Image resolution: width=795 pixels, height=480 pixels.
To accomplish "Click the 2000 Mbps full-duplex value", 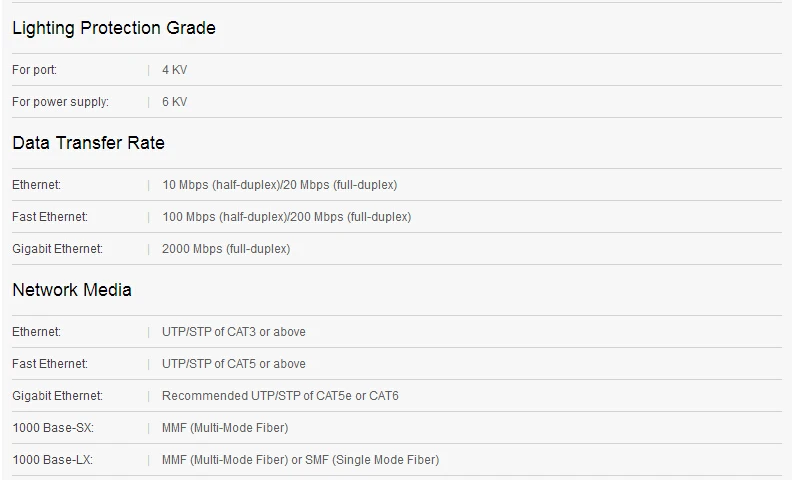I will click(x=226, y=249).
